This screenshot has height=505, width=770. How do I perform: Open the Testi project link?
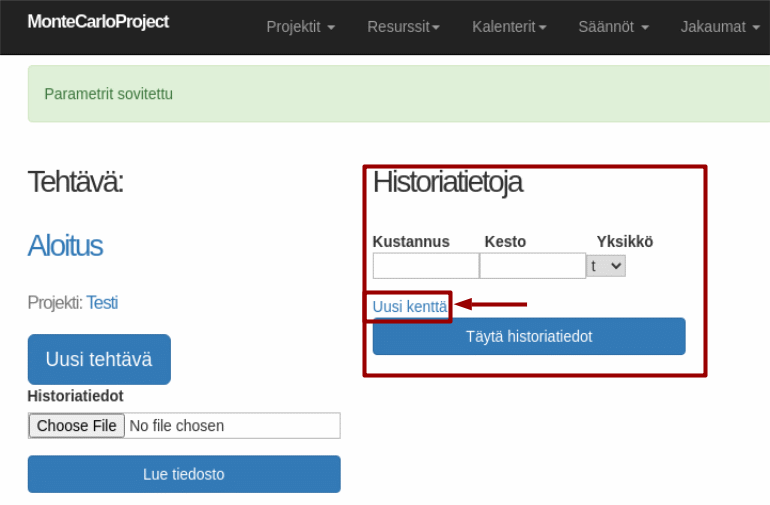pos(102,303)
